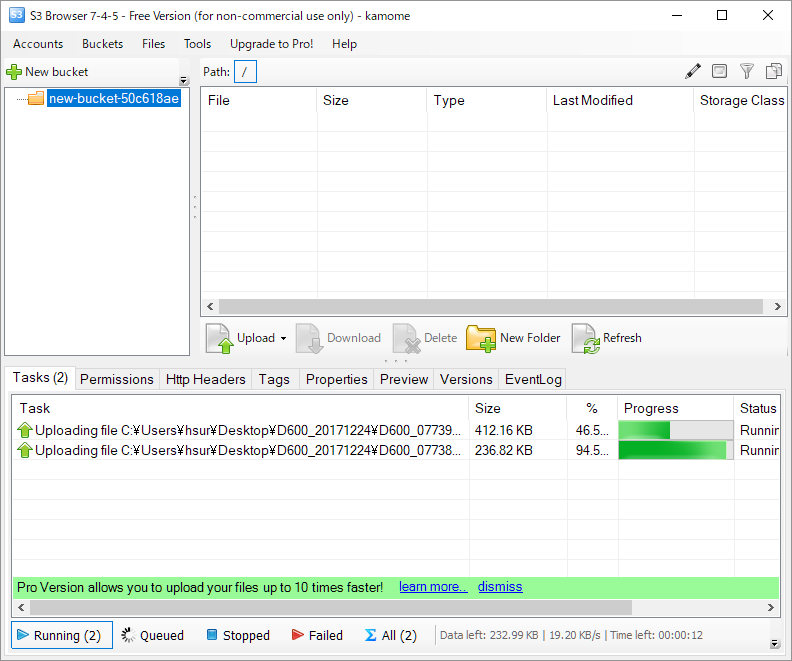Click the New Folder icon
Viewport: 792px width, 661px height.
pyautogui.click(x=480, y=338)
